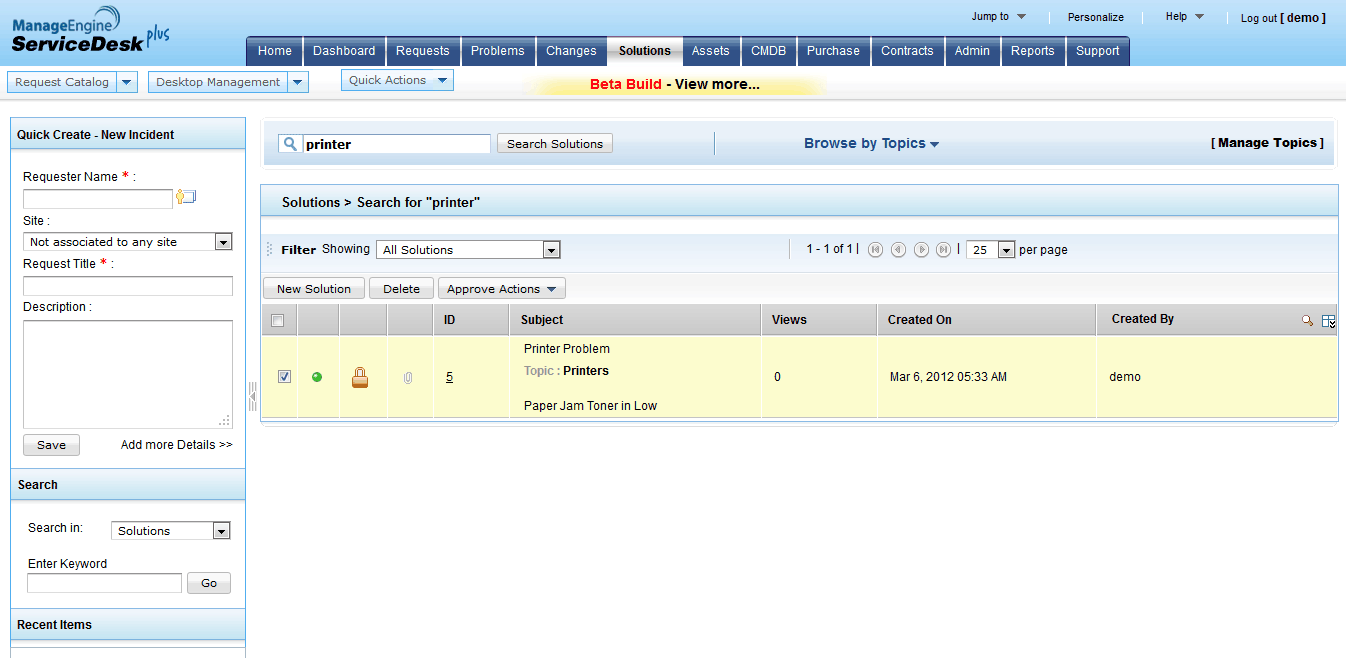Switch to the Home tab

[275, 51]
